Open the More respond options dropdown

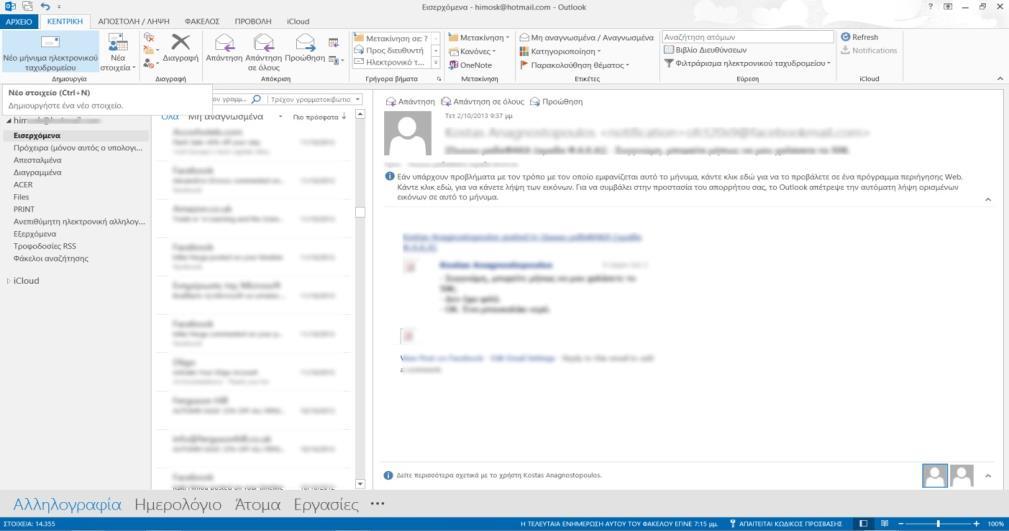pos(336,61)
